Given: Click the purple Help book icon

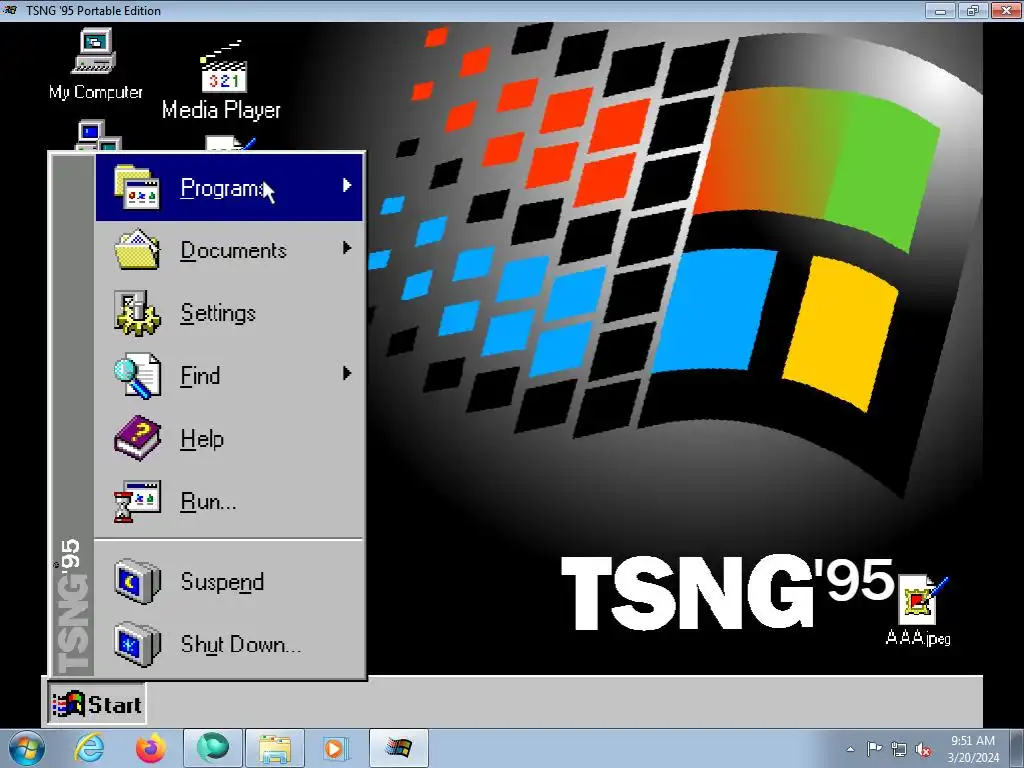Looking at the screenshot, I should (x=136, y=438).
